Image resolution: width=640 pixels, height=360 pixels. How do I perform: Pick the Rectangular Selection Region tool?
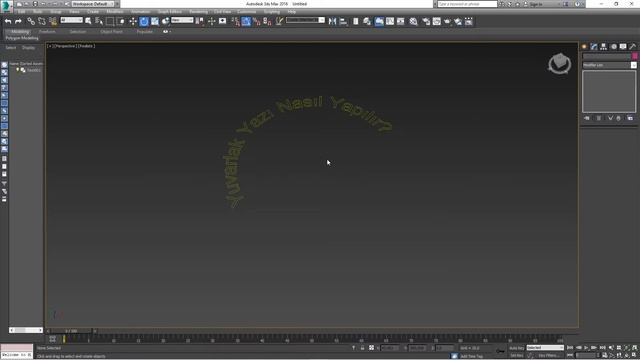110,21
